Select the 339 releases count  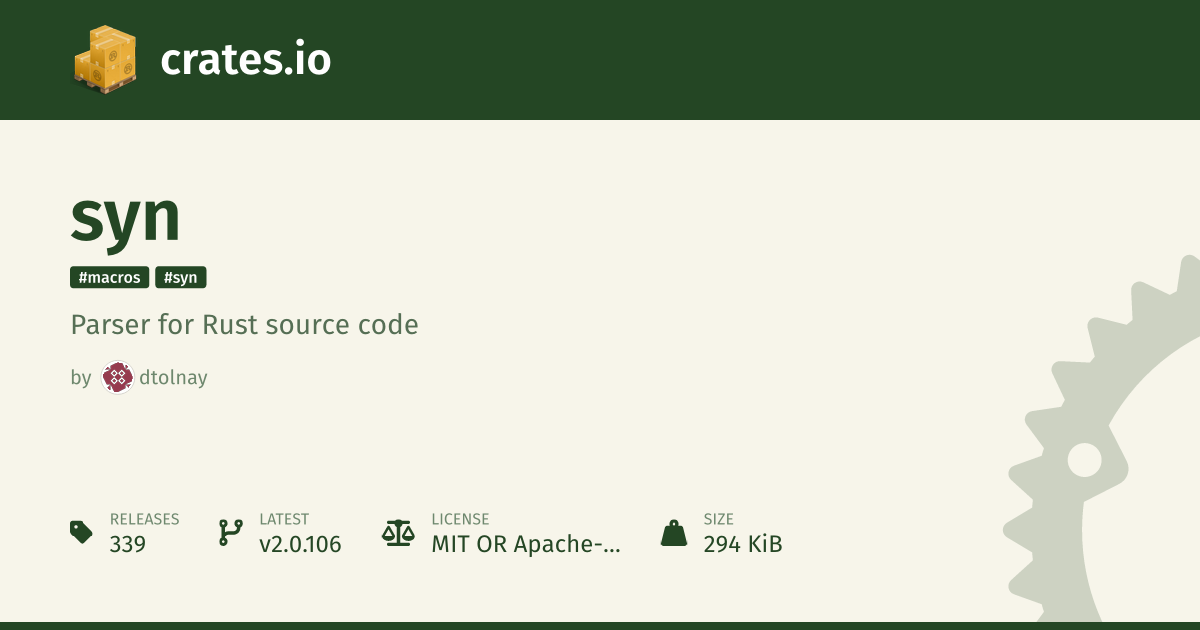coord(128,545)
